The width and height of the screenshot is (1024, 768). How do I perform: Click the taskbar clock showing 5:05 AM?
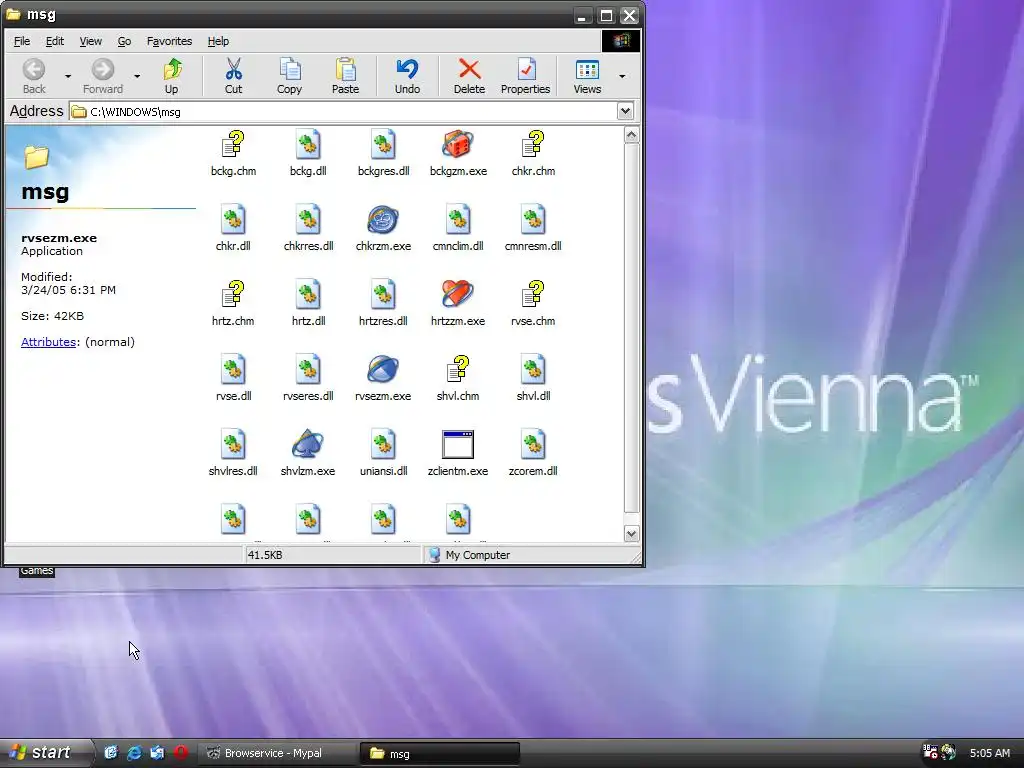(989, 753)
